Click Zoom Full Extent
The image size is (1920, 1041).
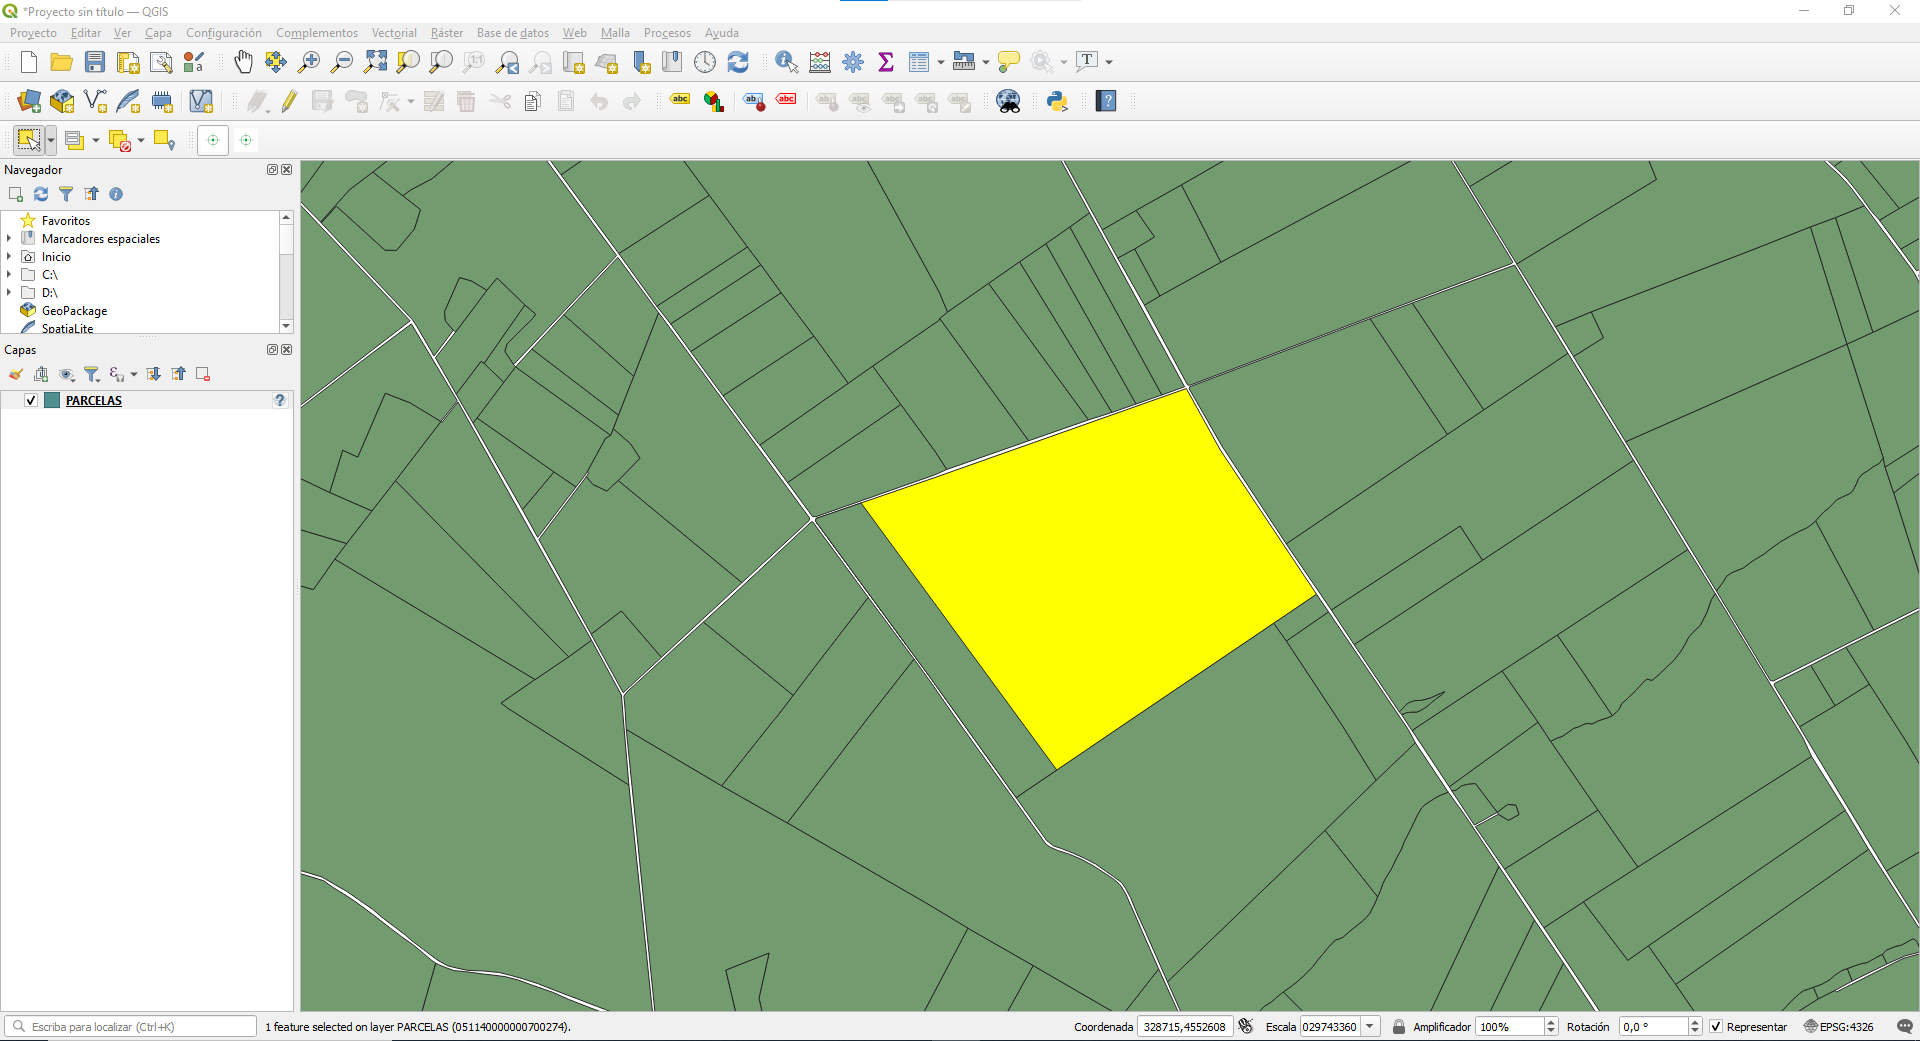(x=375, y=61)
